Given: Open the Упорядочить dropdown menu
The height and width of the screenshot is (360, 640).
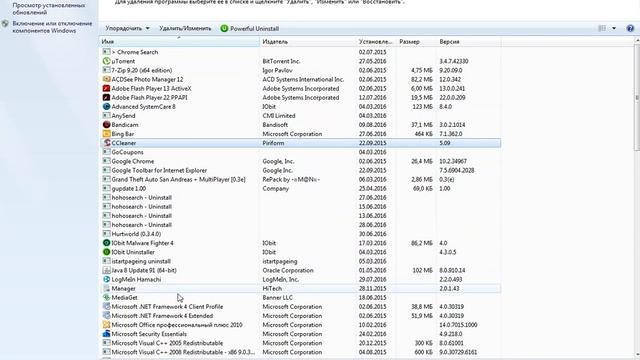Looking at the screenshot, I should coord(127,29).
